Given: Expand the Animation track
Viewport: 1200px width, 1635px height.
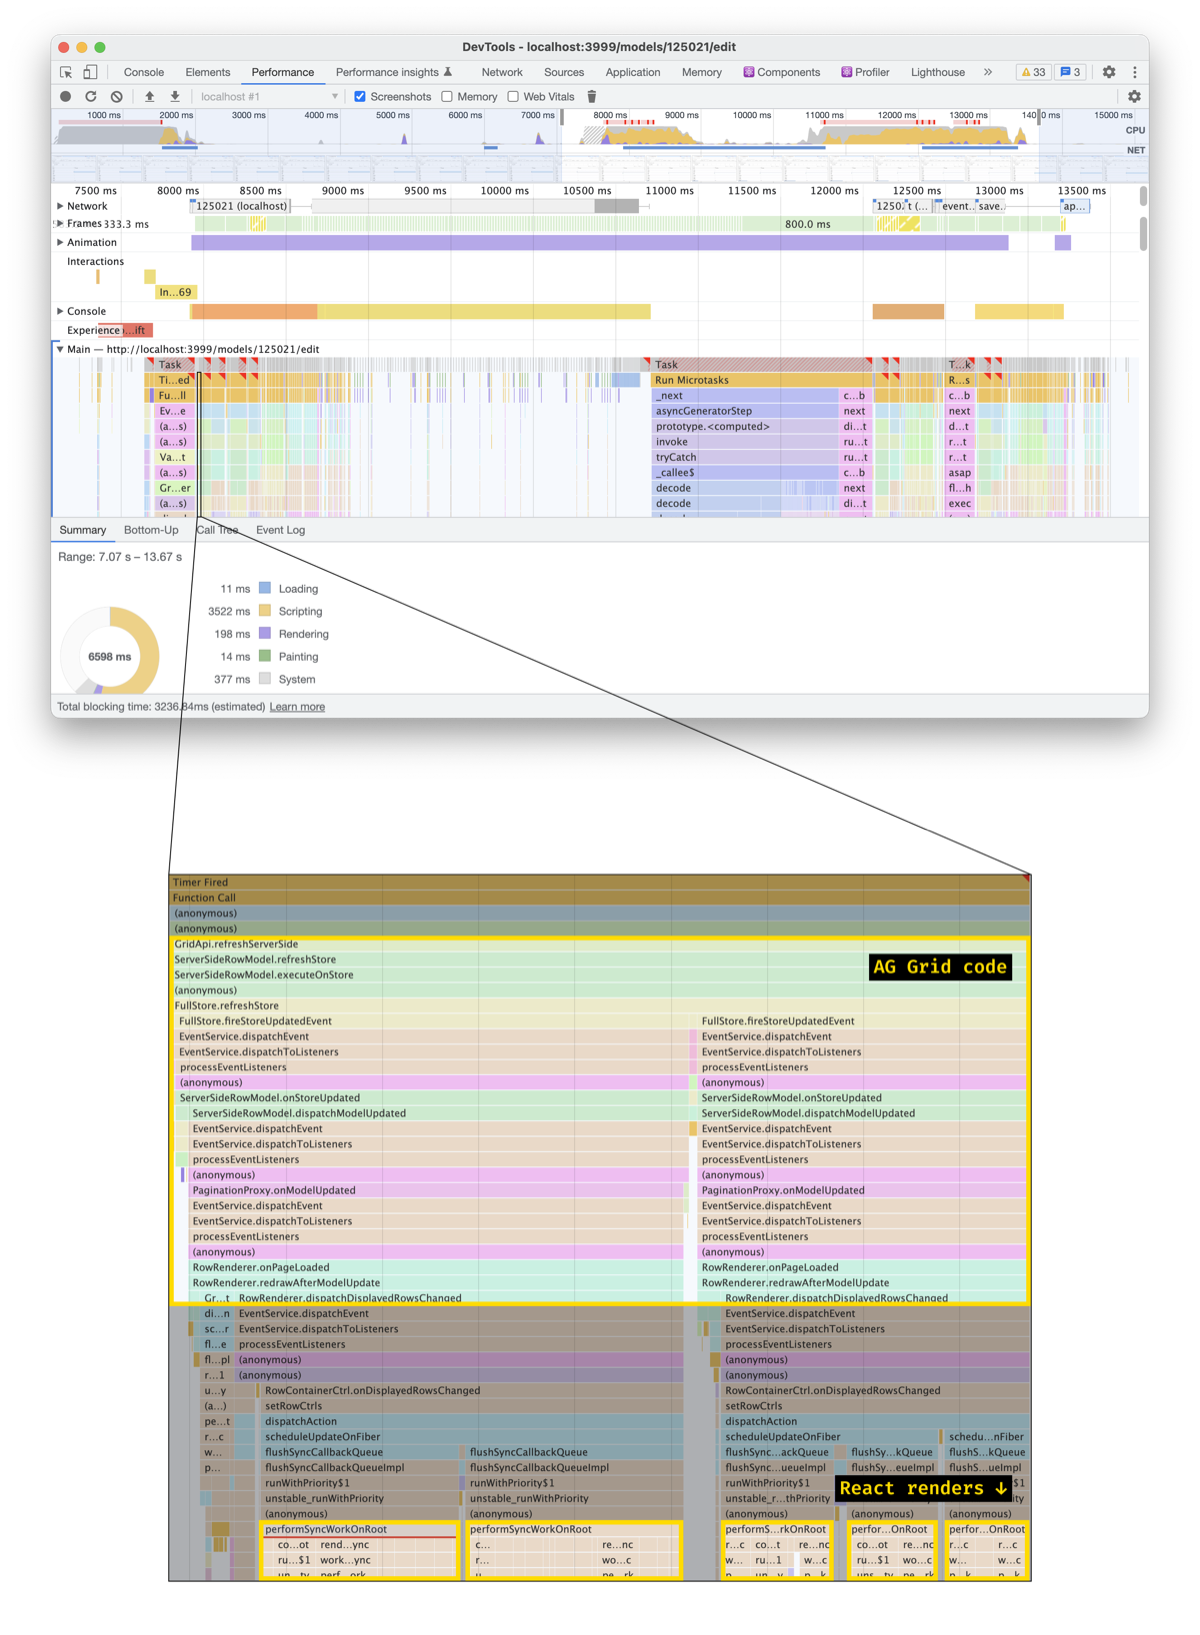Looking at the screenshot, I should pos(61,242).
